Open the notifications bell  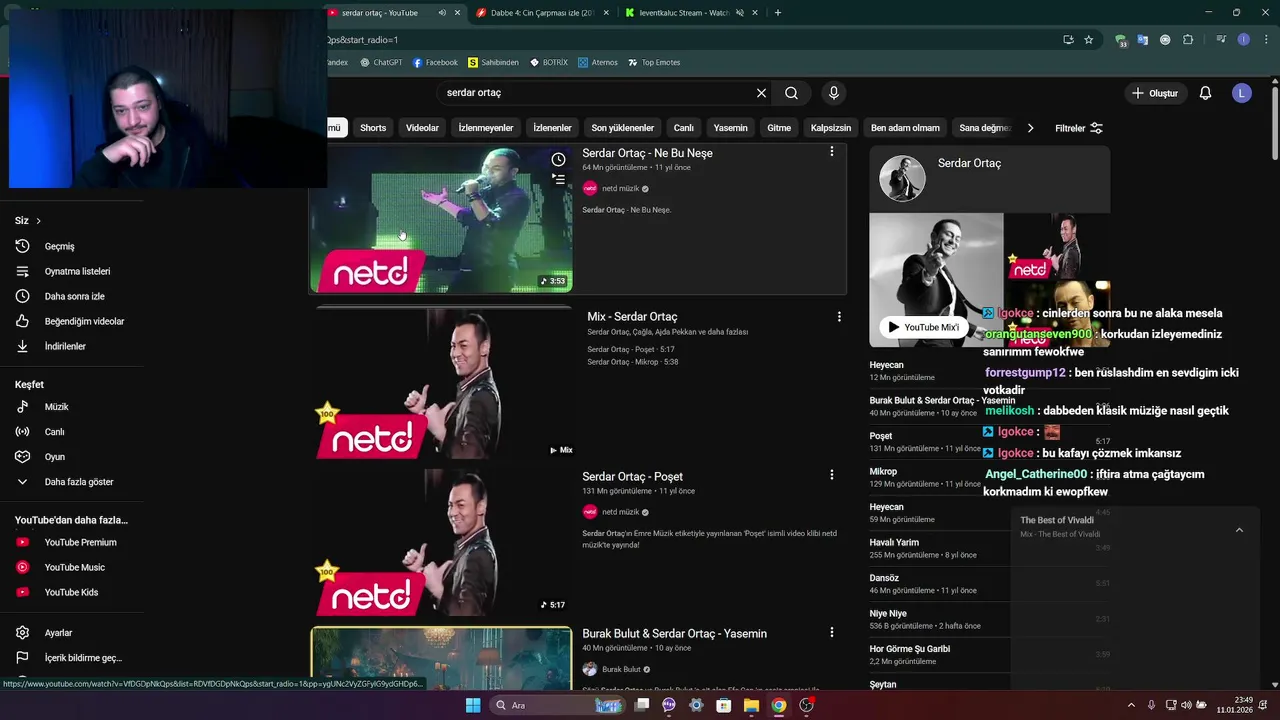pyautogui.click(x=1205, y=93)
